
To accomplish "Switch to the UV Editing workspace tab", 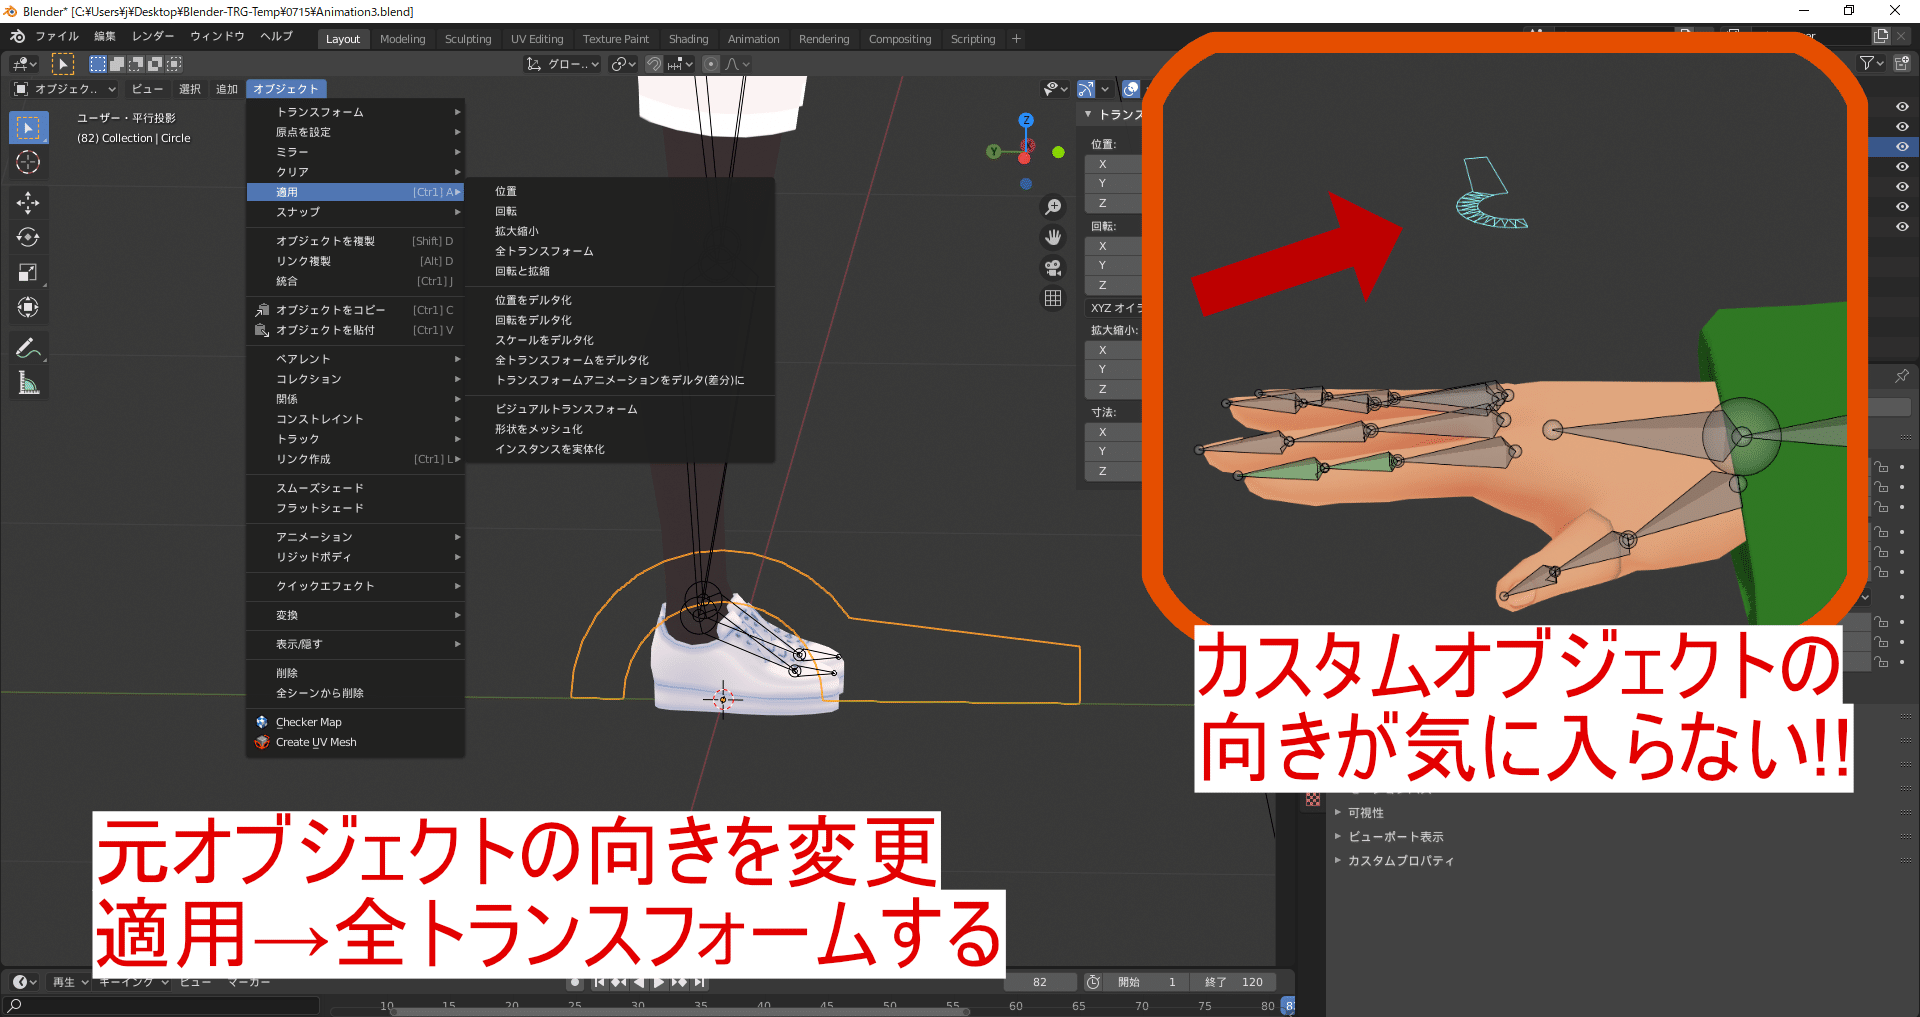I will (x=537, y=39).
